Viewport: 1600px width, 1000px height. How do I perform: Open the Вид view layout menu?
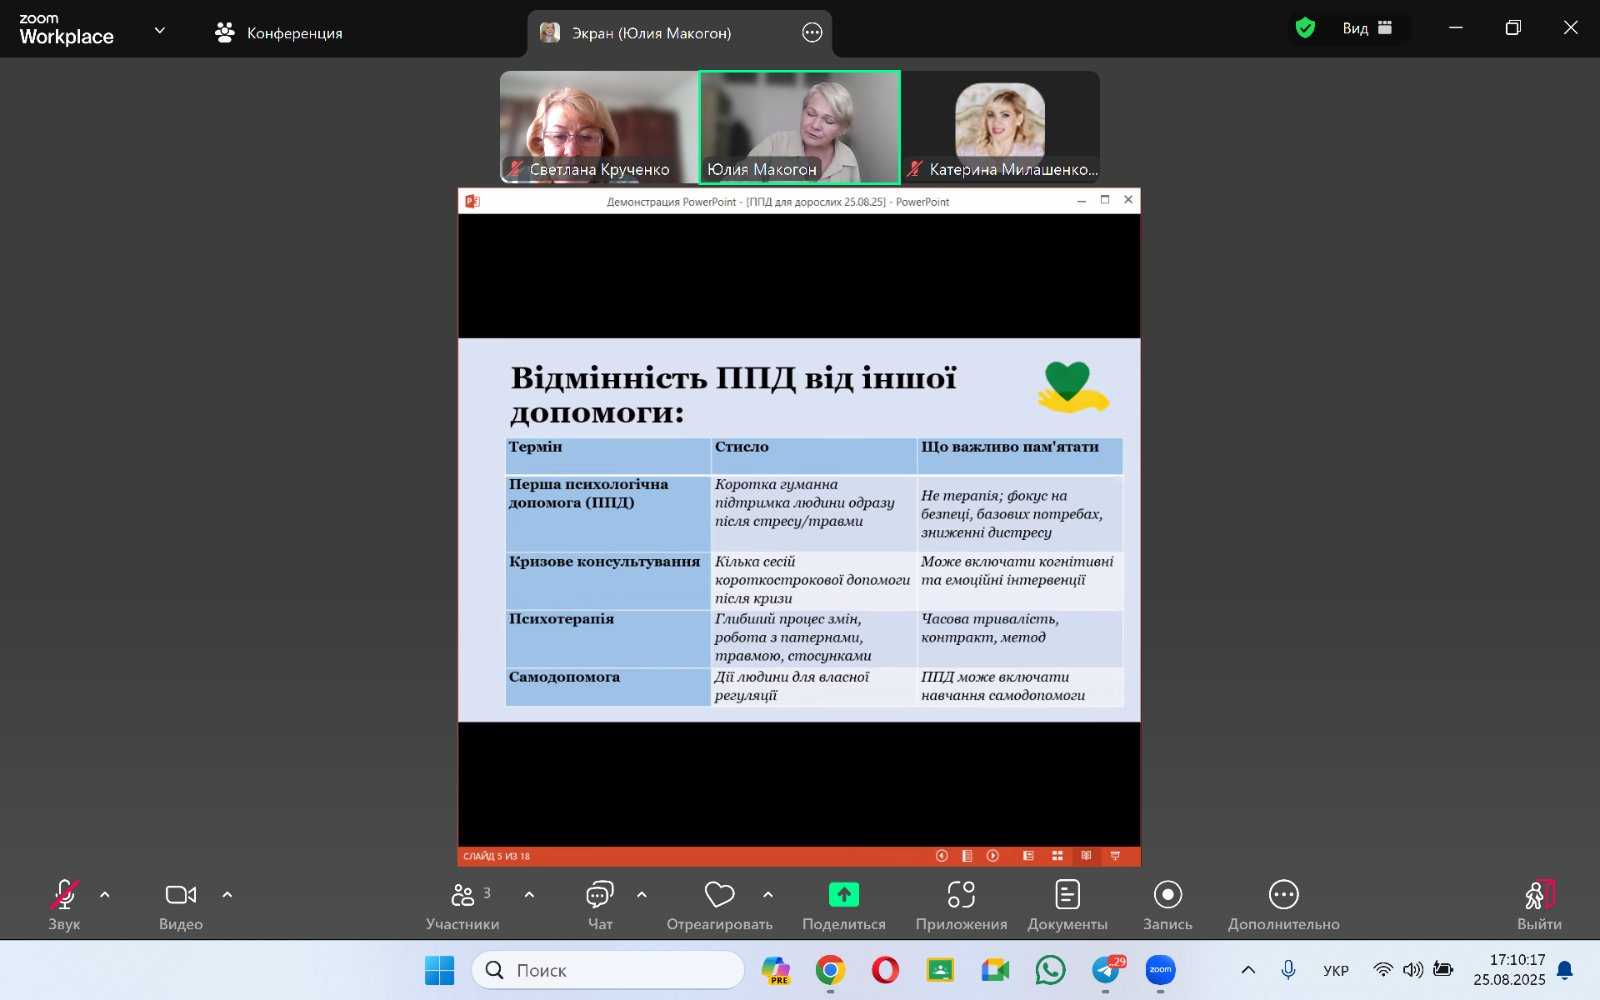[x=1367, y=28]
